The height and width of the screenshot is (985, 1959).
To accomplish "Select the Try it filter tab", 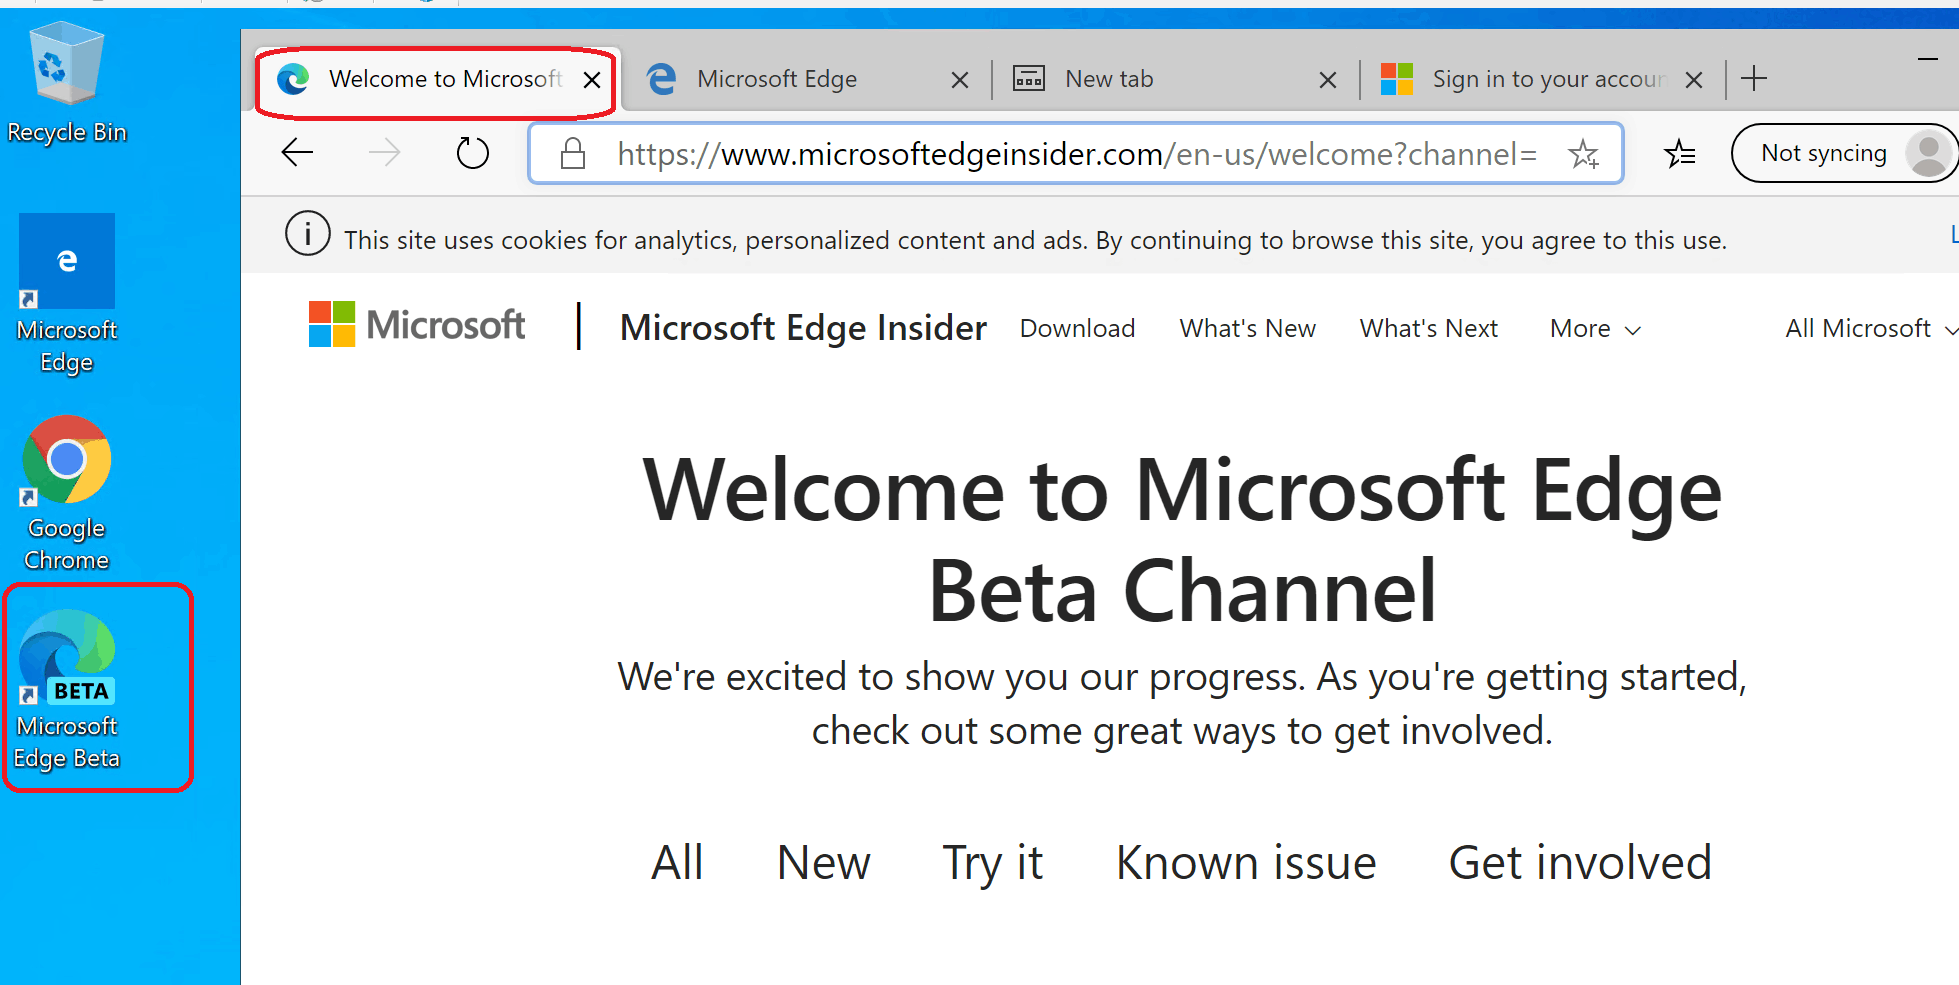I will 992,862.
